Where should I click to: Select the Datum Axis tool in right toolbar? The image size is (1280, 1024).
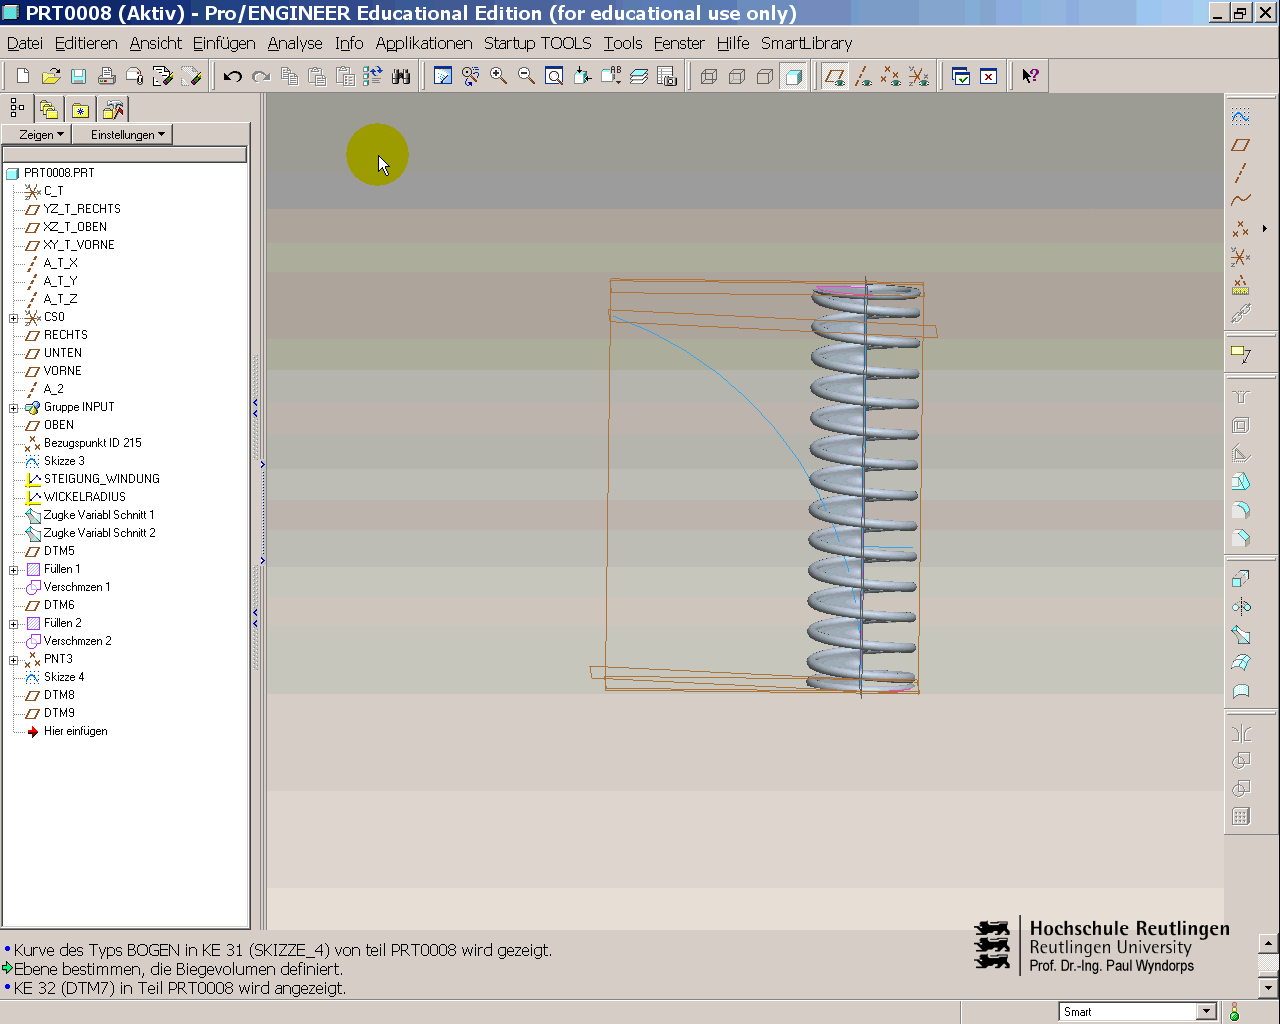pos(1241,173)
